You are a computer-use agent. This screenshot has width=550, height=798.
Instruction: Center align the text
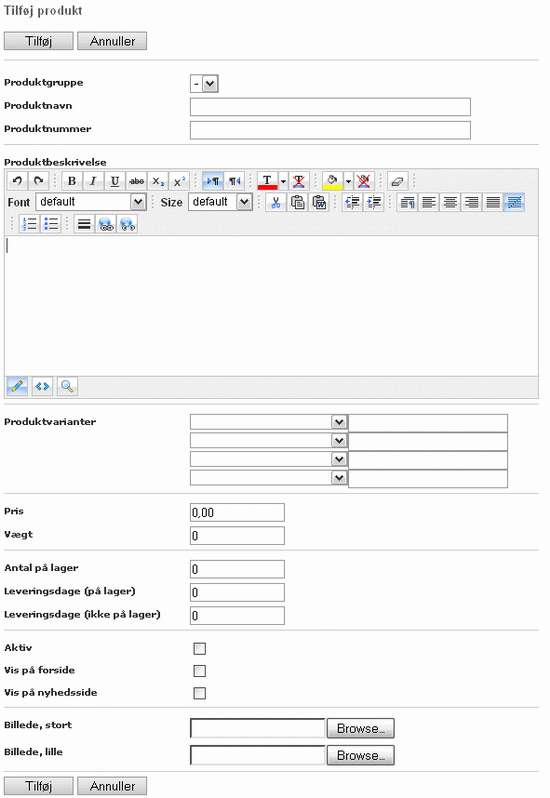pyautogui.click(x=450, y=202)
